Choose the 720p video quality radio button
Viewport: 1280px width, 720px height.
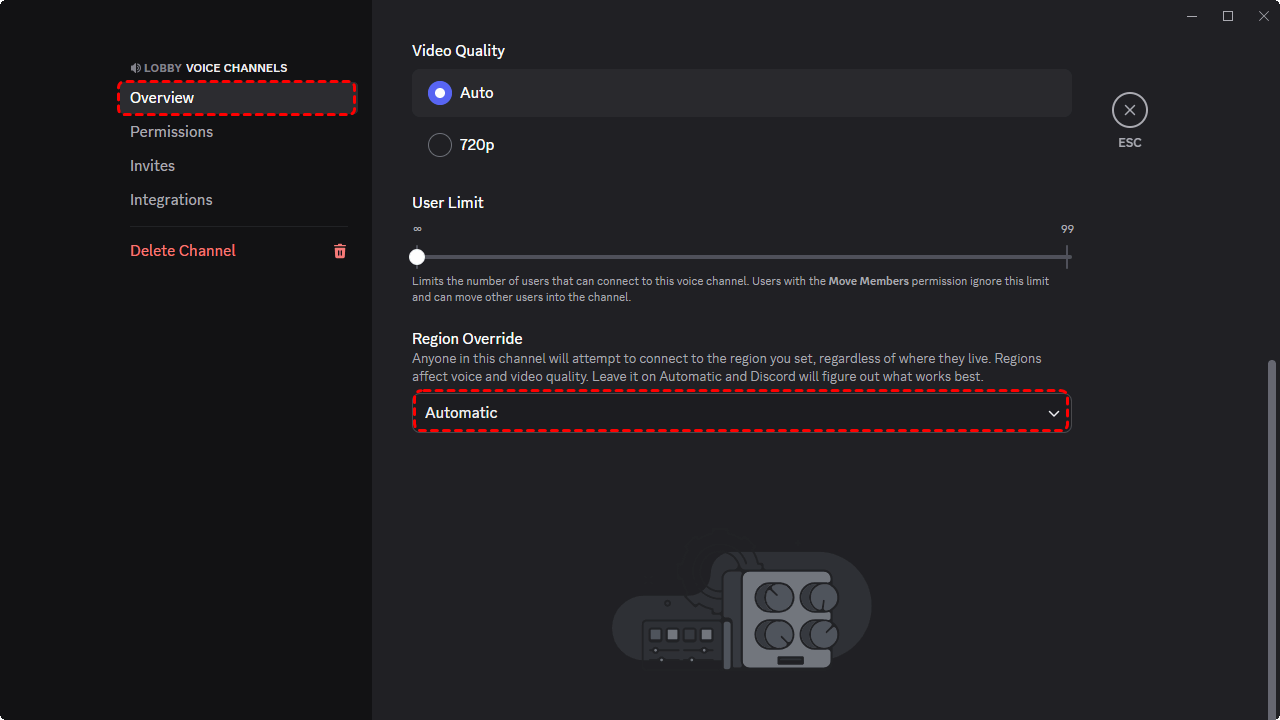(x=440, y=145)
